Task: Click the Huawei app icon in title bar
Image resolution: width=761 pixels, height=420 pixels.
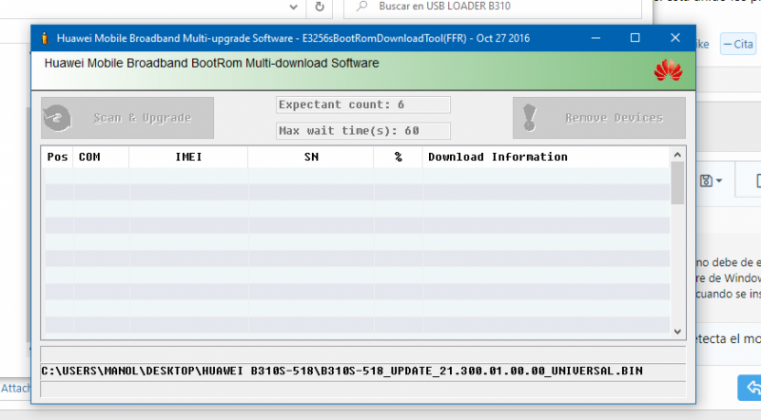Action: point(45,38)
